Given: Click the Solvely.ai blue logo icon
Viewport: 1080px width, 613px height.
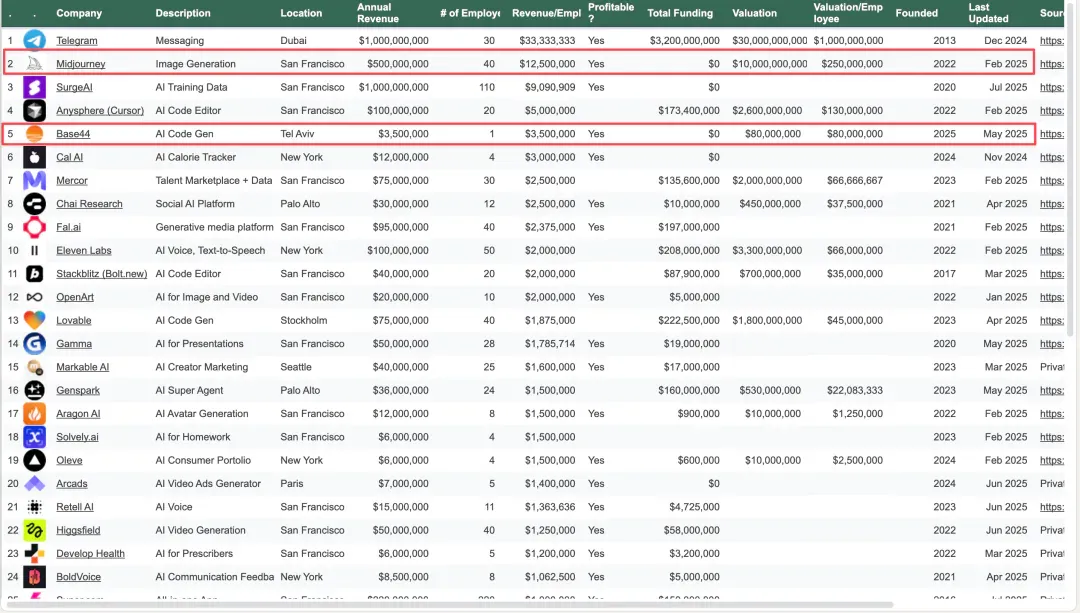Looking at the screenshot, I should (34, 437).
